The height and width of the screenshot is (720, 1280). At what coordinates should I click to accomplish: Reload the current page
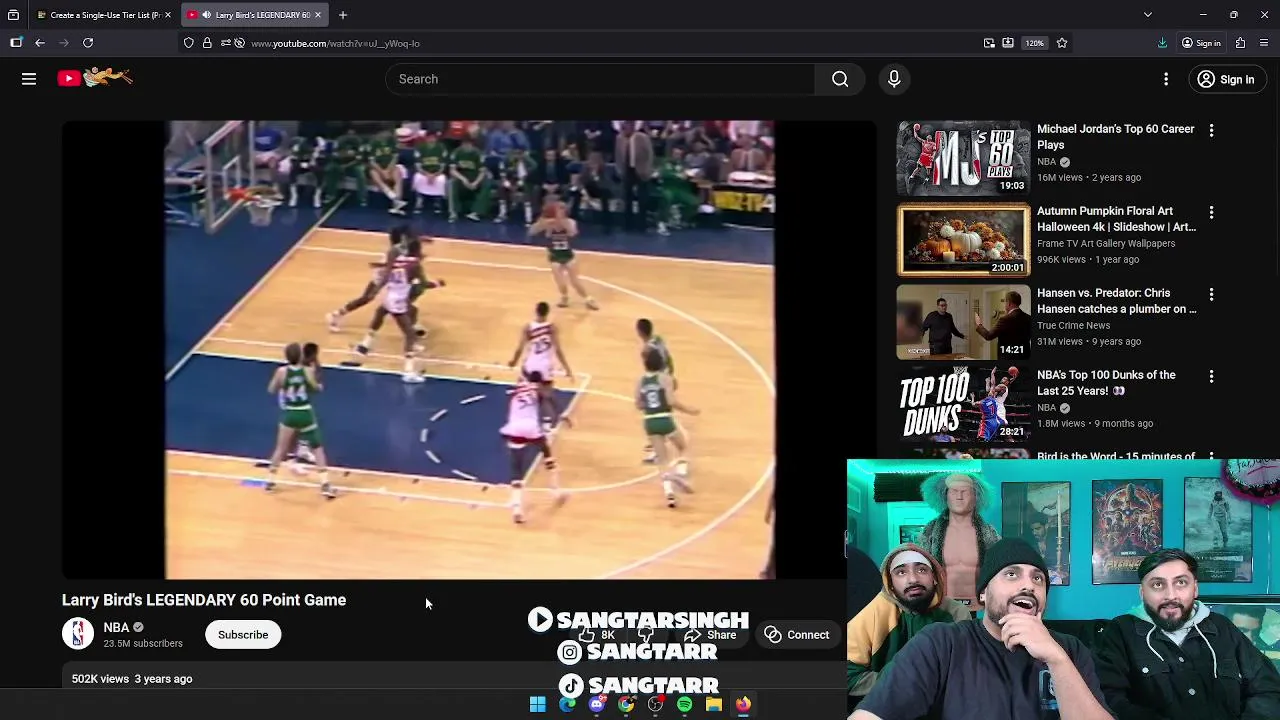(88, 43)
